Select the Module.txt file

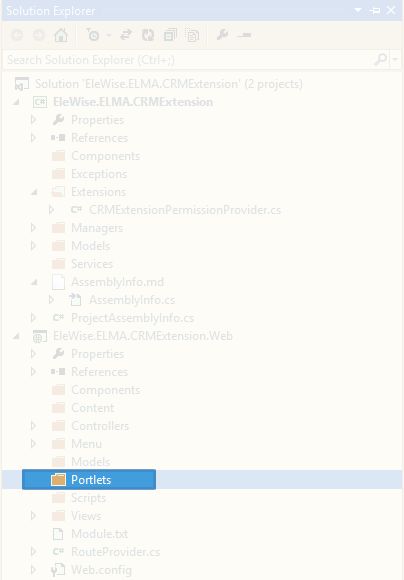[100, 534]
